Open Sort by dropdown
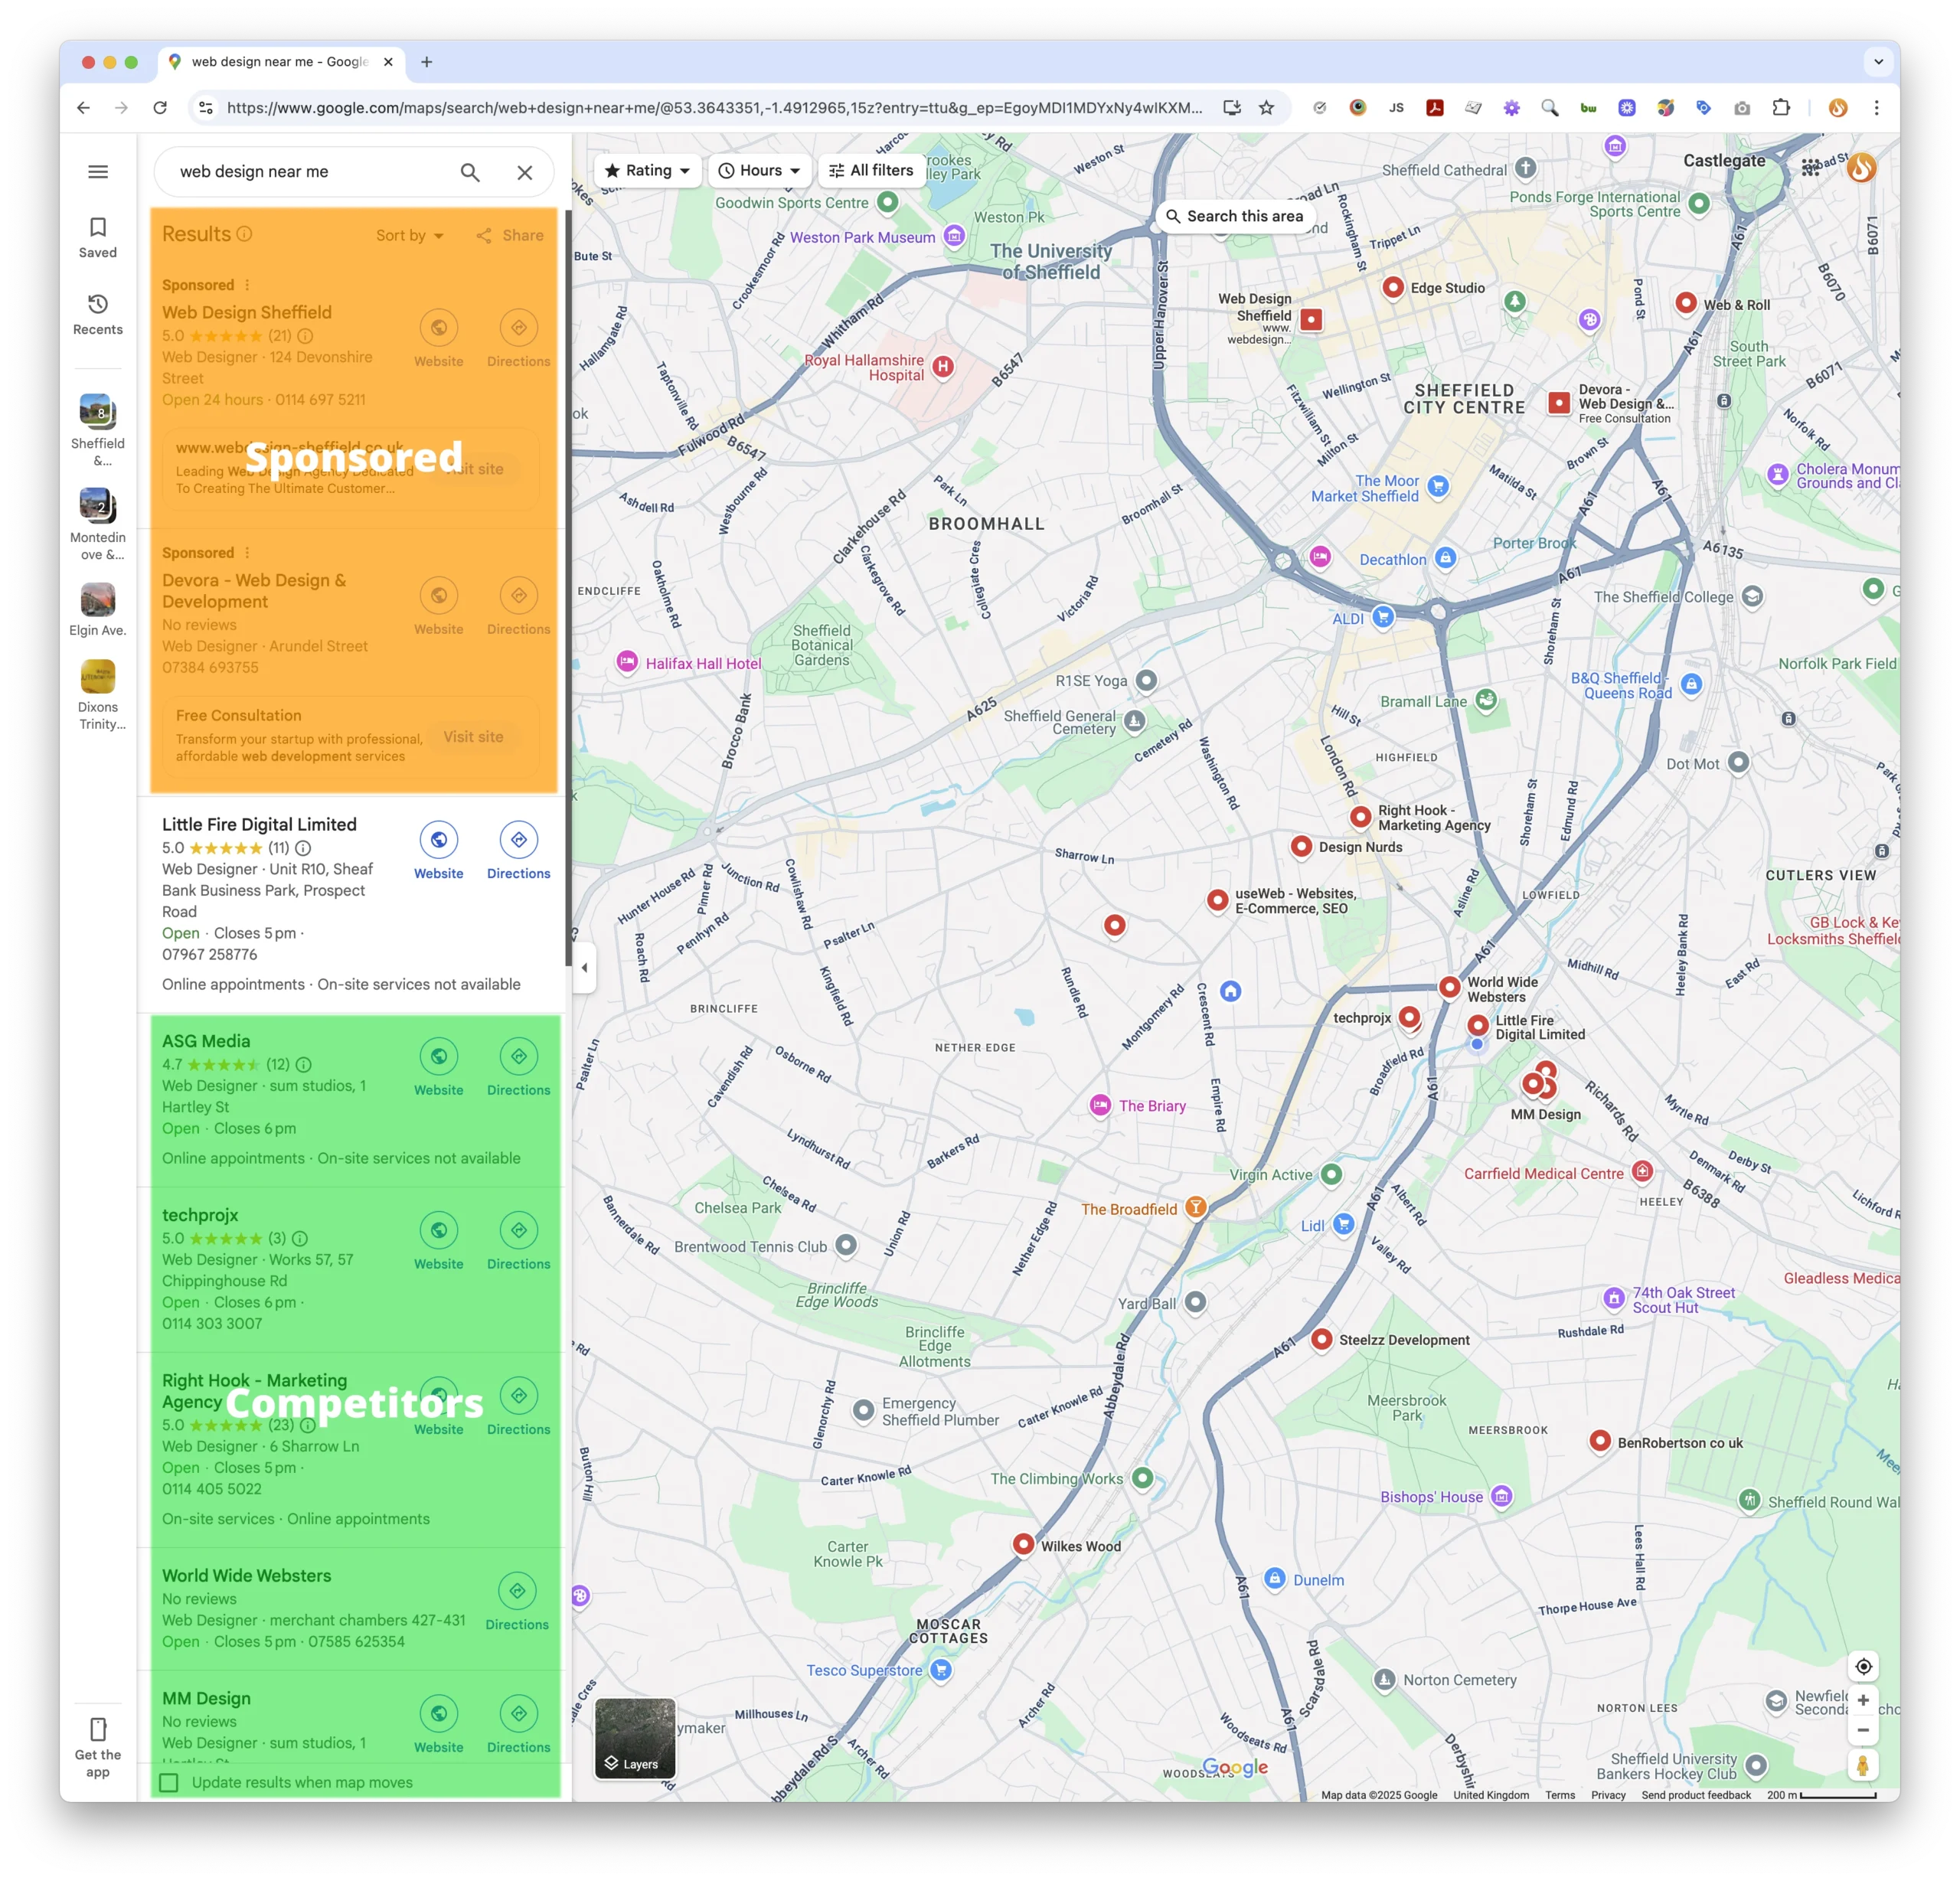Image resolution: width=1960 pixels, height=1881 pixels. 410,236
